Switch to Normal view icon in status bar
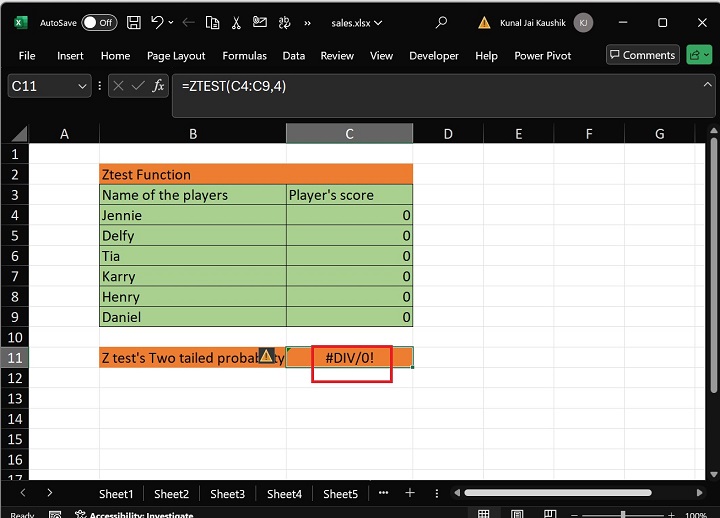This screenshot has width=720, height=518. pos(484,513)
